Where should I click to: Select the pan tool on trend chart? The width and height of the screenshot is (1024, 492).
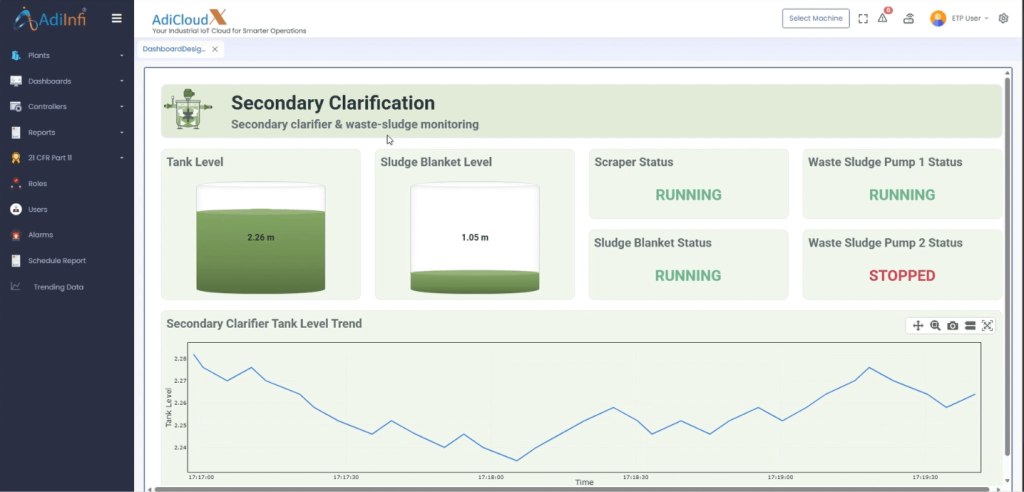coord(918,325)
